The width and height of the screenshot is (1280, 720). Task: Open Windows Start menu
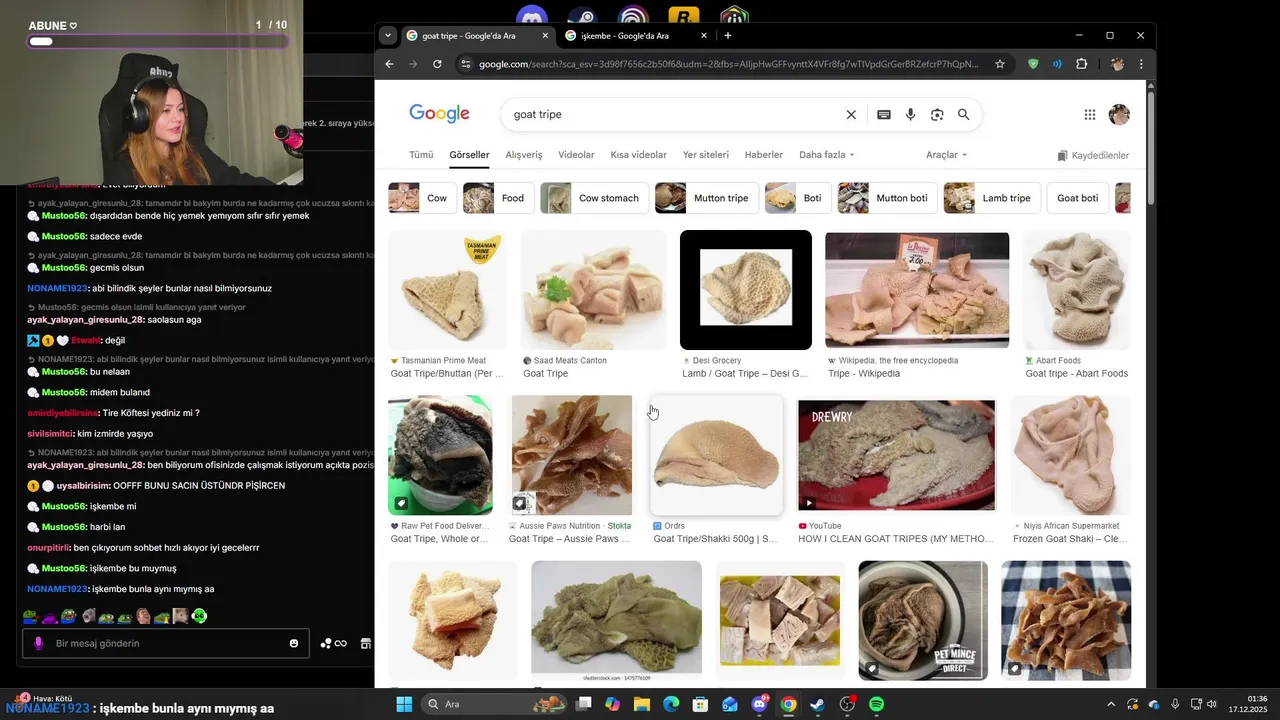pyautogui.click(x=404, y=704)
